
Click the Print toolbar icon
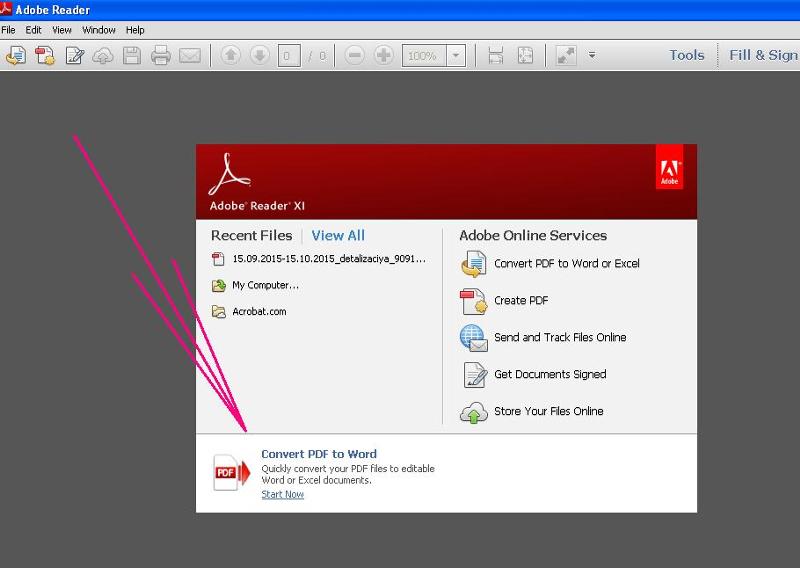pyautogui.click(x=160, y=56)
